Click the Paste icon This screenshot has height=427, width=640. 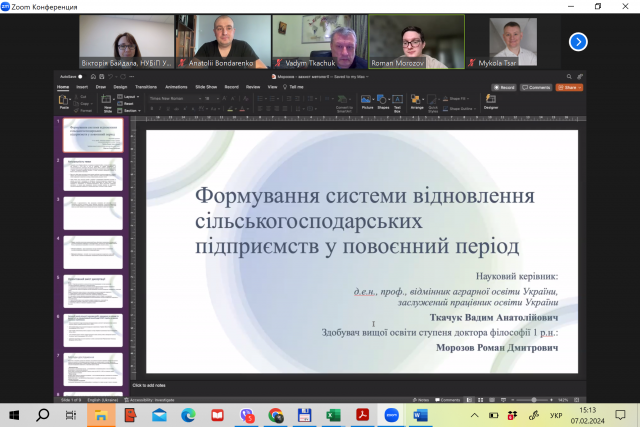(x=63, y=102)
